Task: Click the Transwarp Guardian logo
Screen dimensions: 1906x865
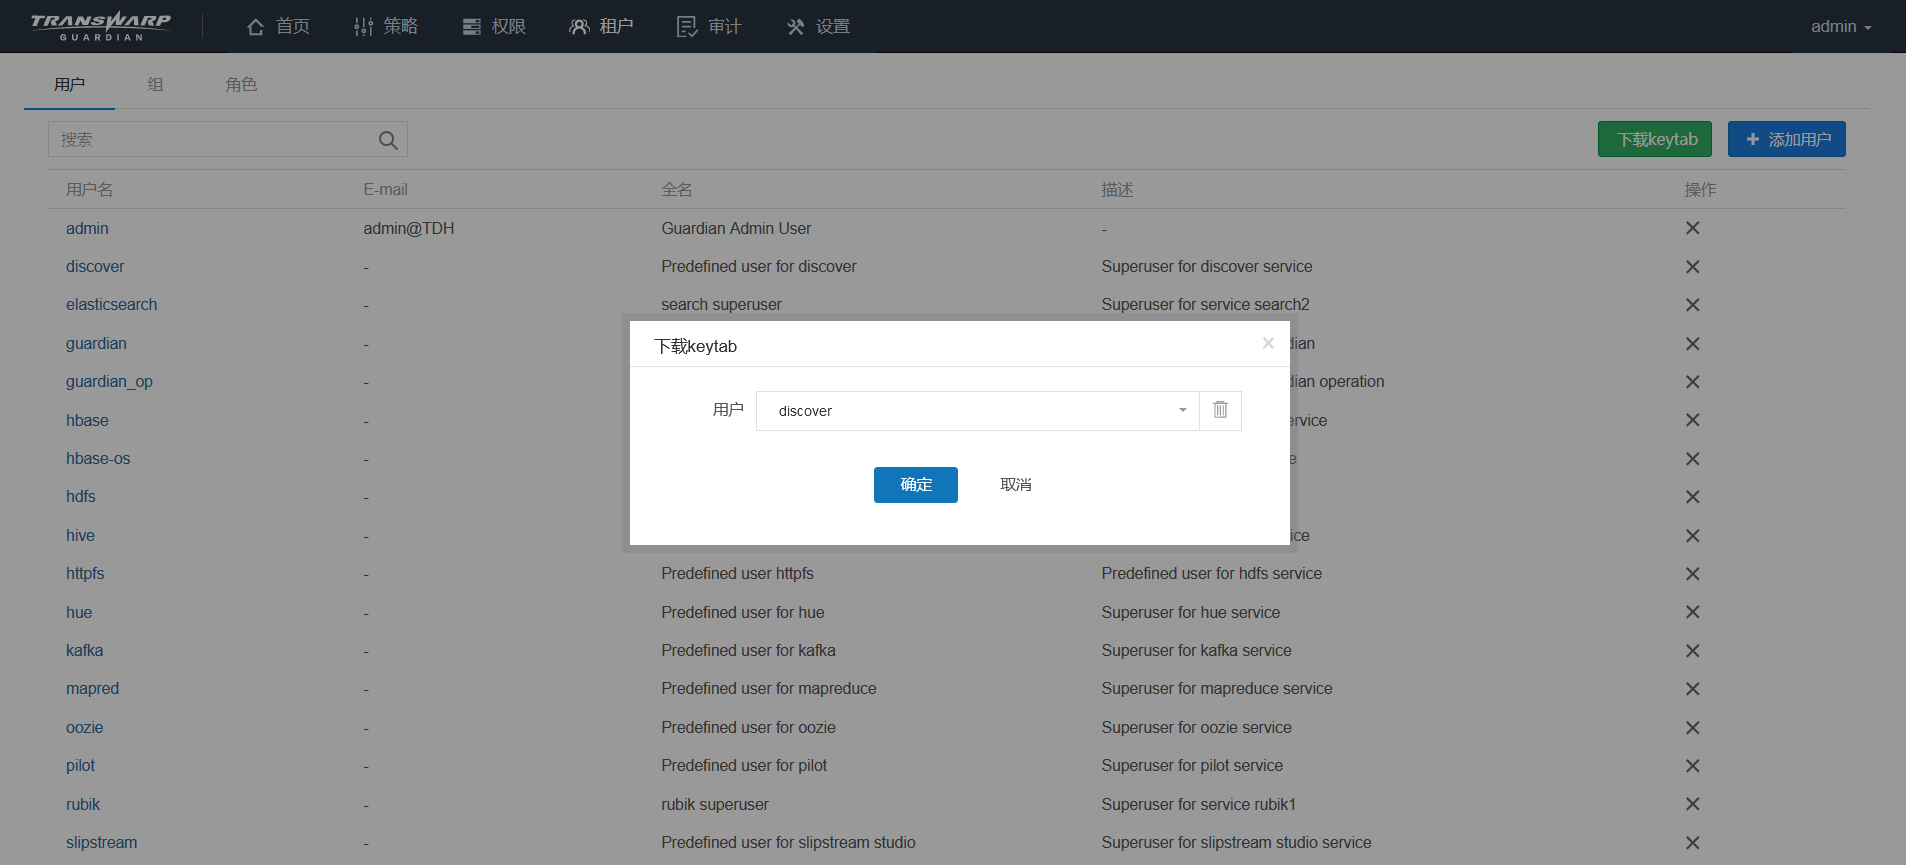Action: pyautogui.click(x=101, y=26)
